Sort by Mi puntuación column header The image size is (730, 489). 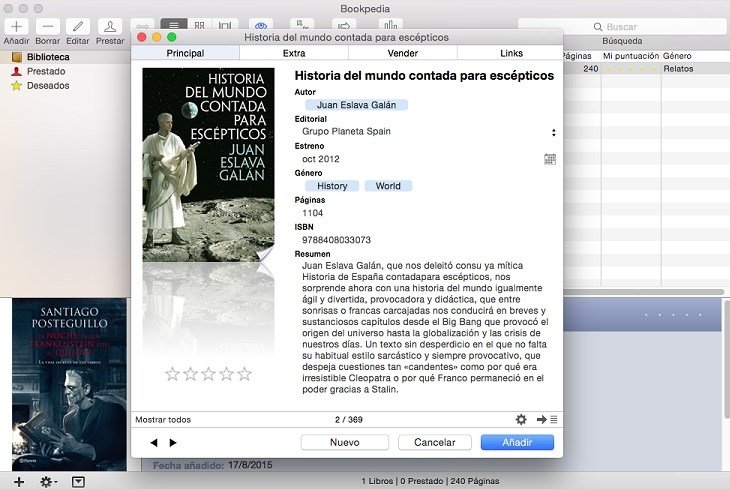tap(631, 56)
